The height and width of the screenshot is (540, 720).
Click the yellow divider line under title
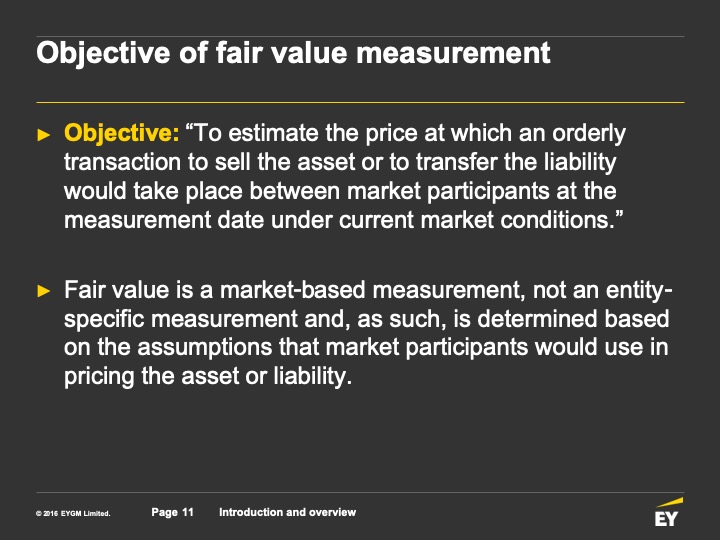pos(360,102)
